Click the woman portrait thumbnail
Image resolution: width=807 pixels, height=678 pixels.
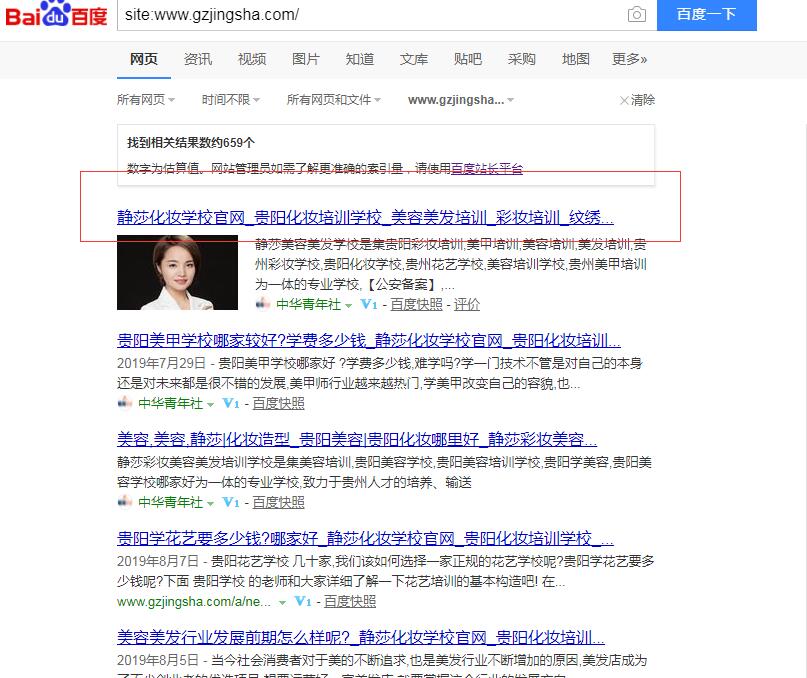point(177,272)
